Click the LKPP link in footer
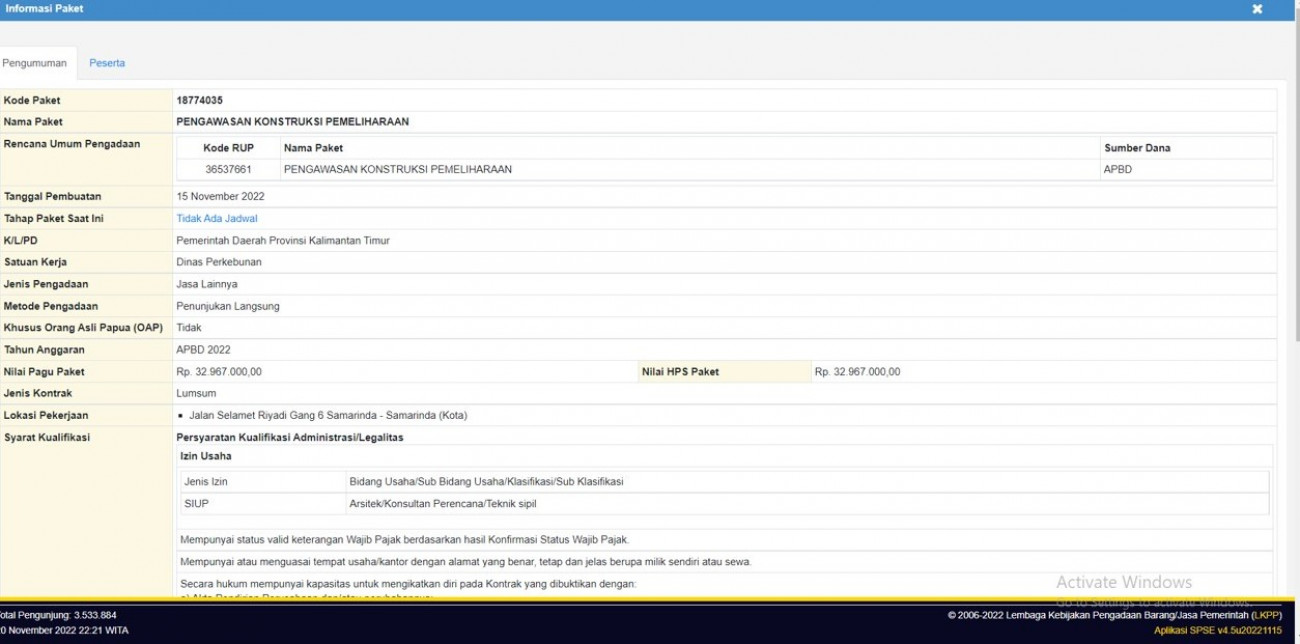 pos(1266,615)
